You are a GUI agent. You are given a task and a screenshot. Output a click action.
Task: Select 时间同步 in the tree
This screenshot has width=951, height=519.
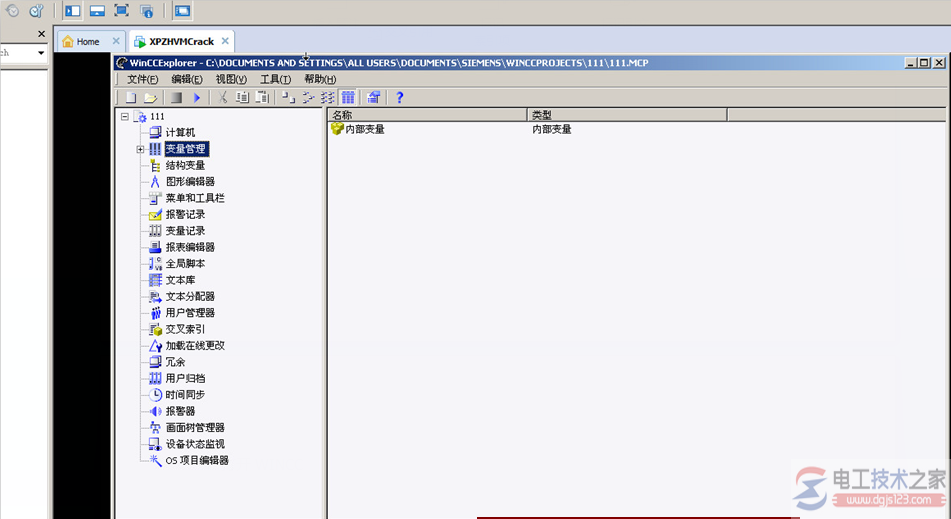185,394
